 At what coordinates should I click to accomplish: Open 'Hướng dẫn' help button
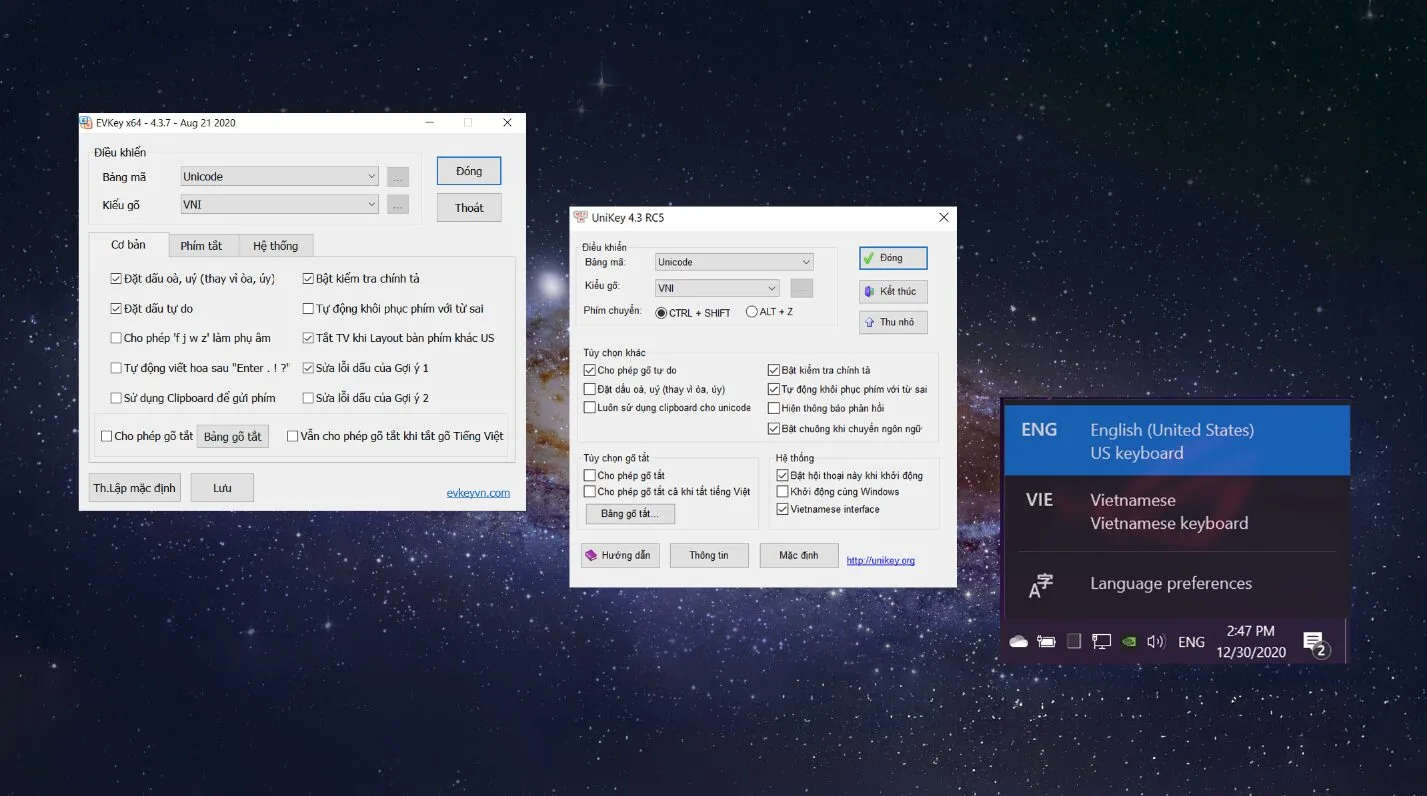tap(620, 555)
